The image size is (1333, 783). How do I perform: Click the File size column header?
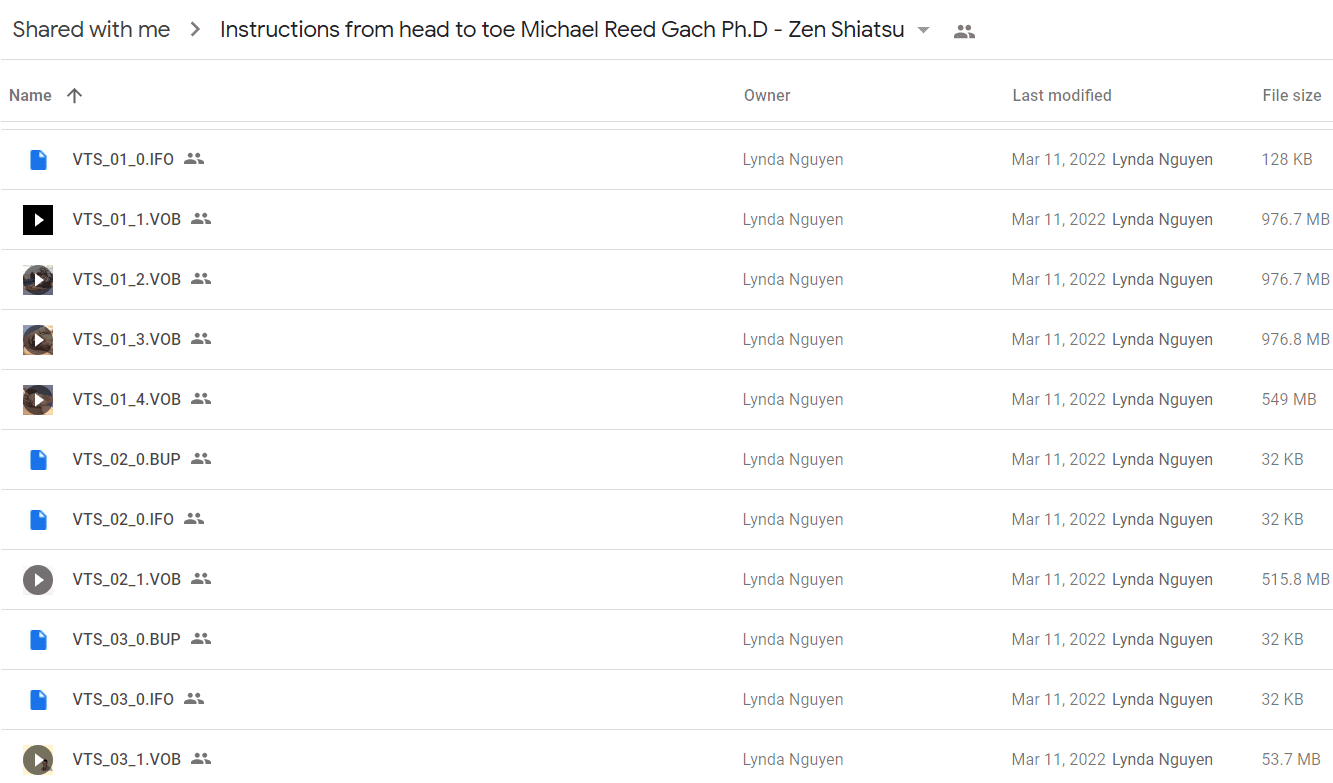pyautogui.click(x=1292, y=96)
